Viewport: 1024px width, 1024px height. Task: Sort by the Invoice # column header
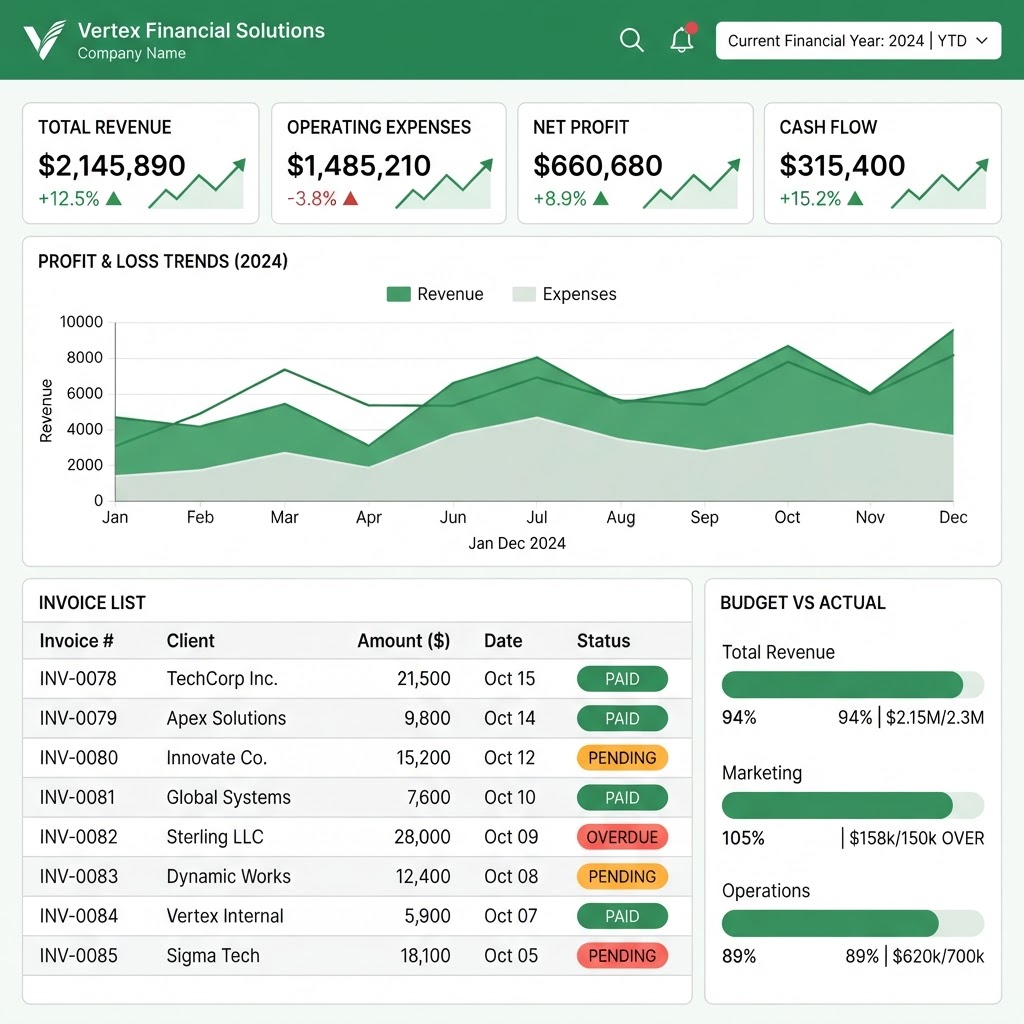coord(76,641)
